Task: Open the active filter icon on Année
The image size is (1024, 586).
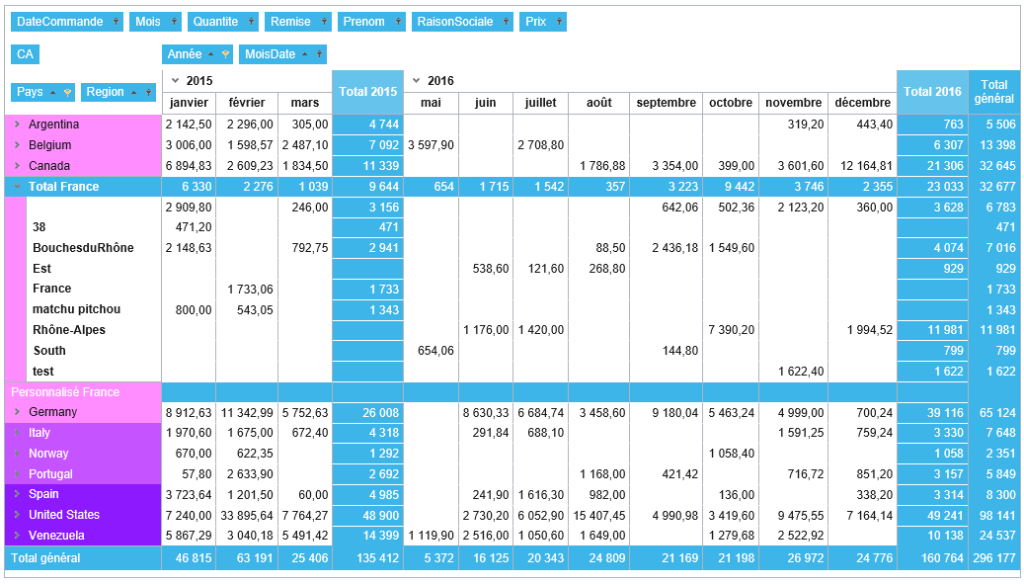Action: click(x=225, y=54)
